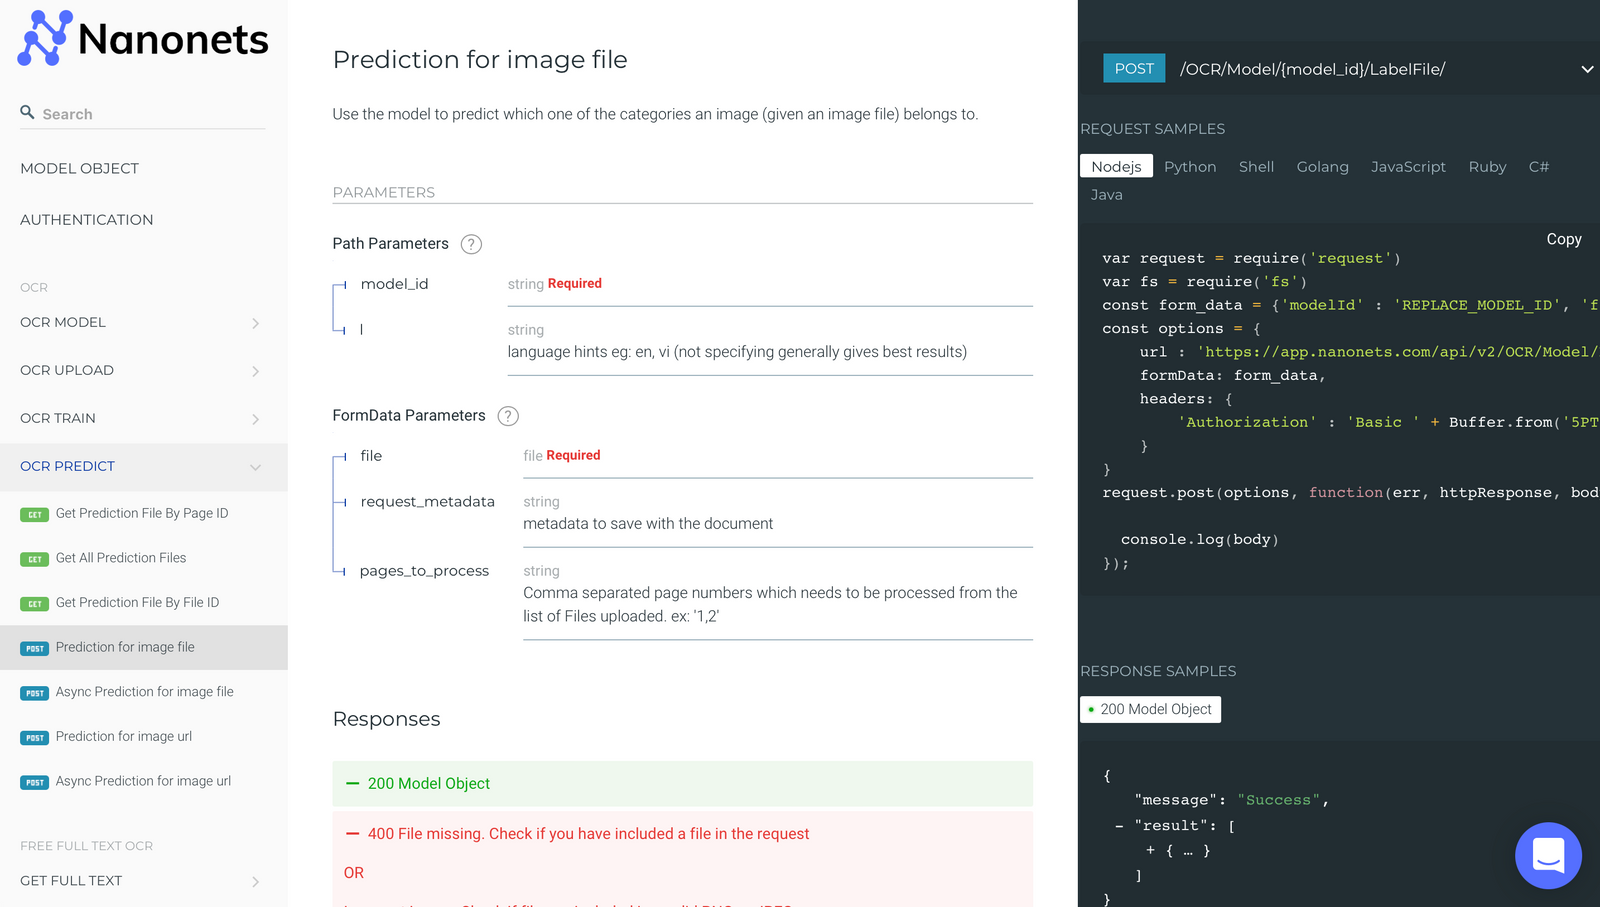The image size is (1600, 907).
Task: Select the Golang request sample tab
Action: coord(1322,167)
